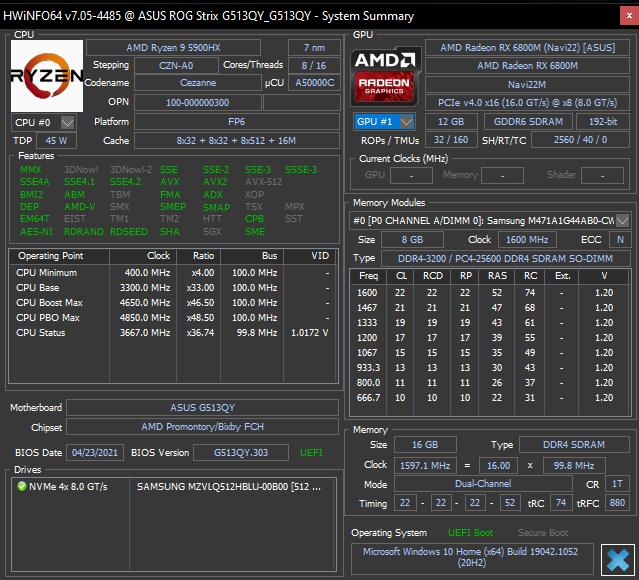The height and width of the screenshot is (580, 639).
Task: Select the 666.7 frequency timing row
Action: (490, 398)
